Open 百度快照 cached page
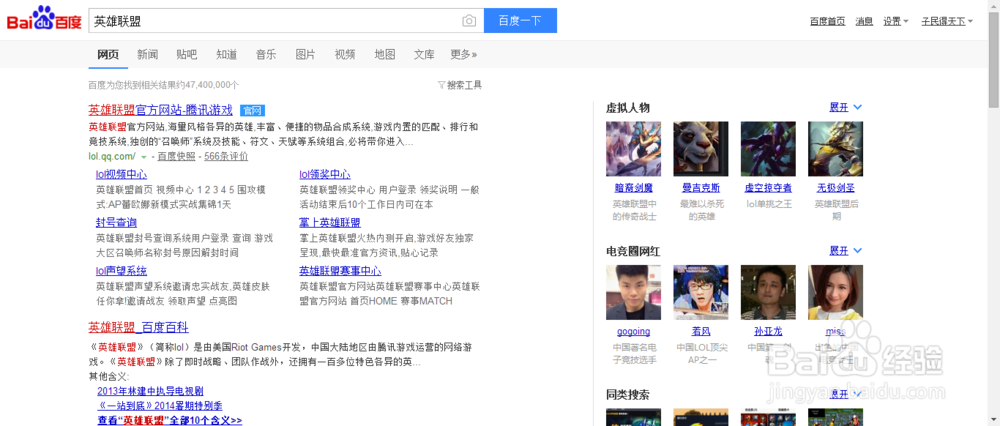The width and height of the screenshot is (1000, 426). pos(176,156)
